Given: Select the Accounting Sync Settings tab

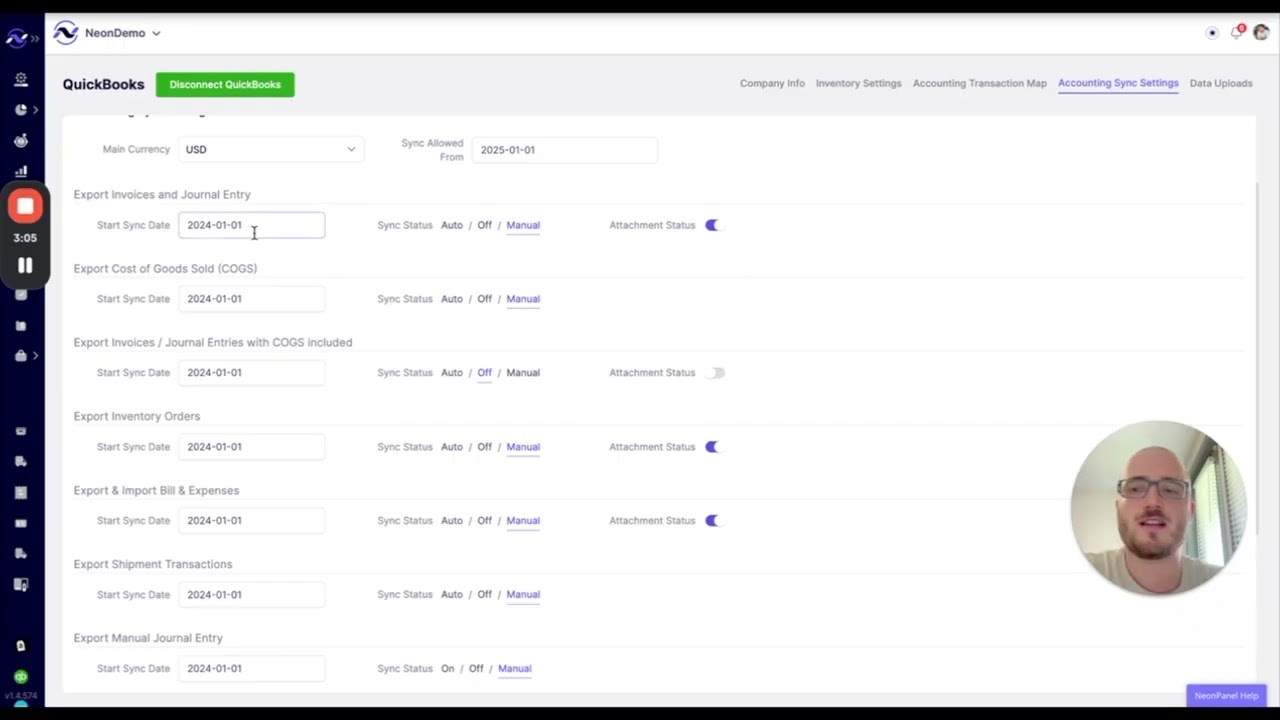Looking at the screenshot, I should 1118,83.
